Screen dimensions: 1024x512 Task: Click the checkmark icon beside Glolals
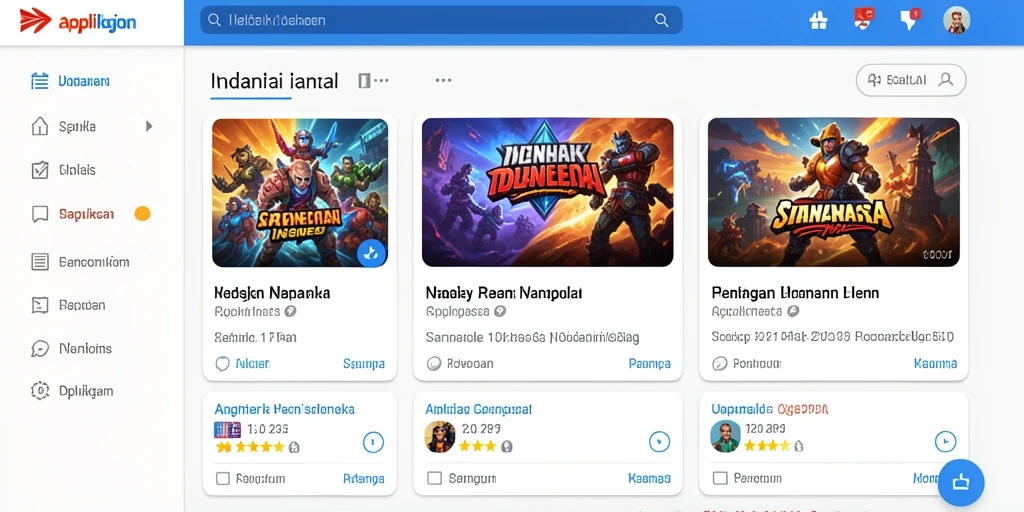point(40,170)
